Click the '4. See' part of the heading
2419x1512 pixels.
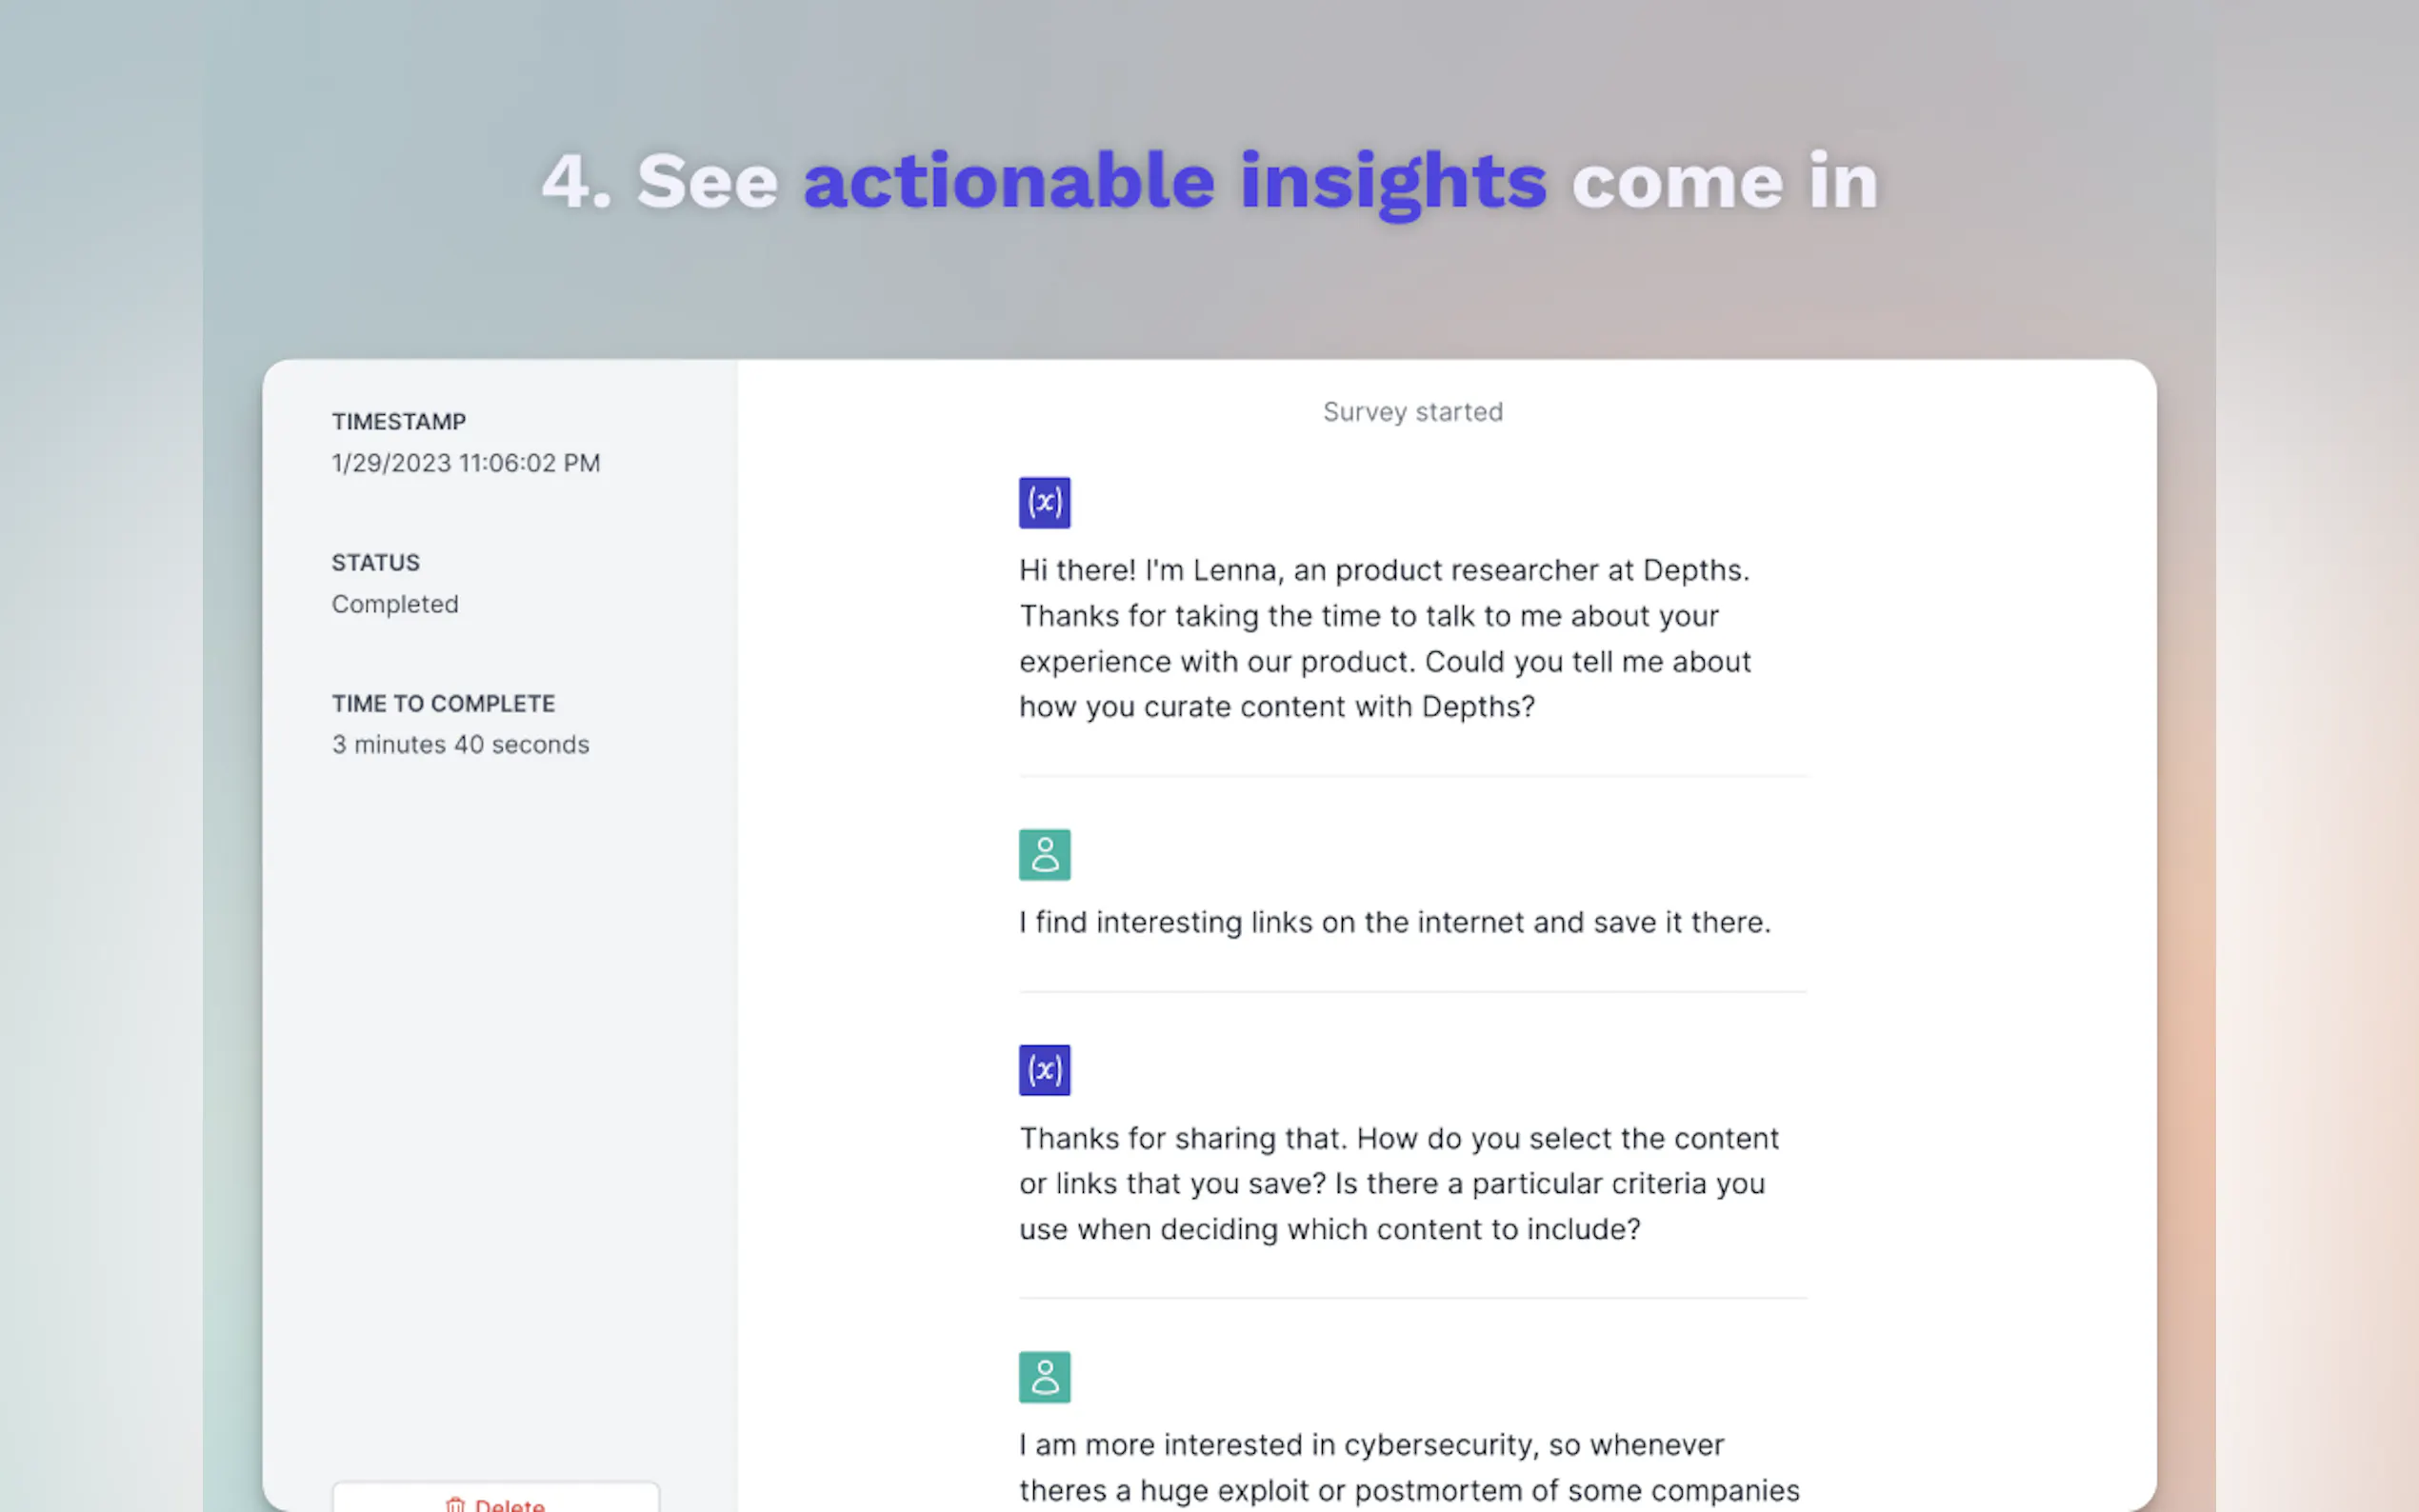click(660, 182)
